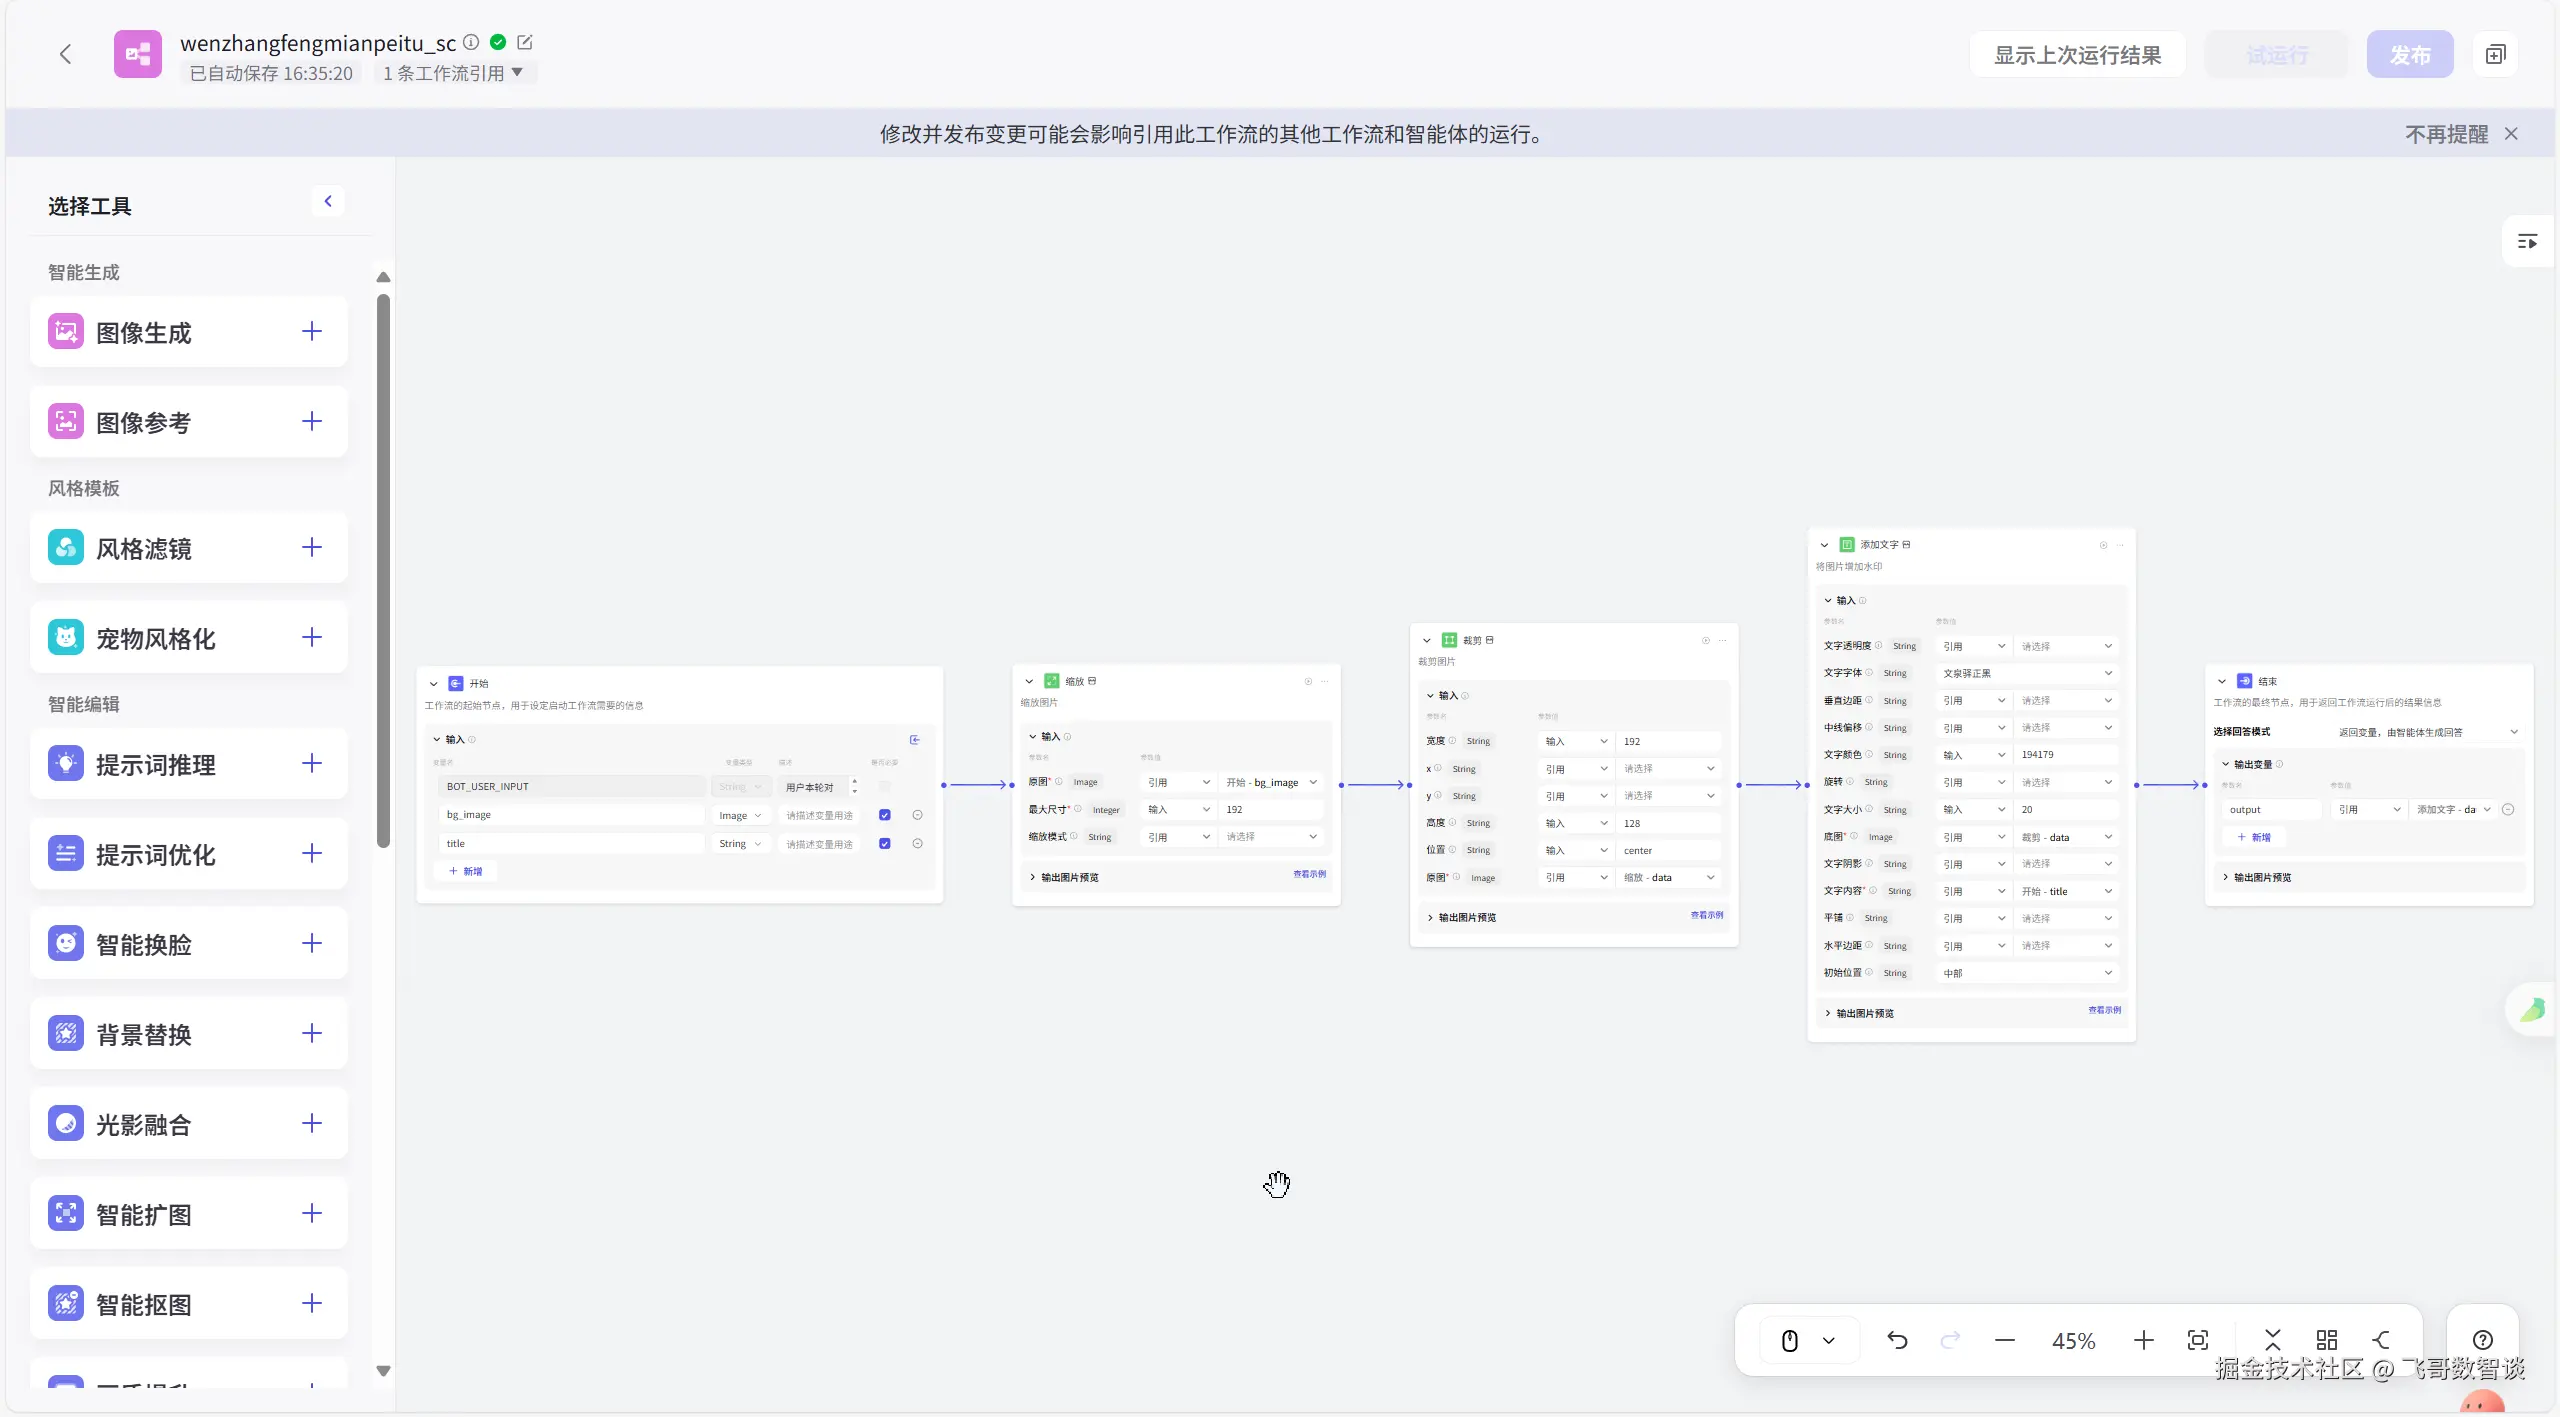Expand the 1 条工作流引用 dropdown
Screen dimensions: 2560x1417
453,73
